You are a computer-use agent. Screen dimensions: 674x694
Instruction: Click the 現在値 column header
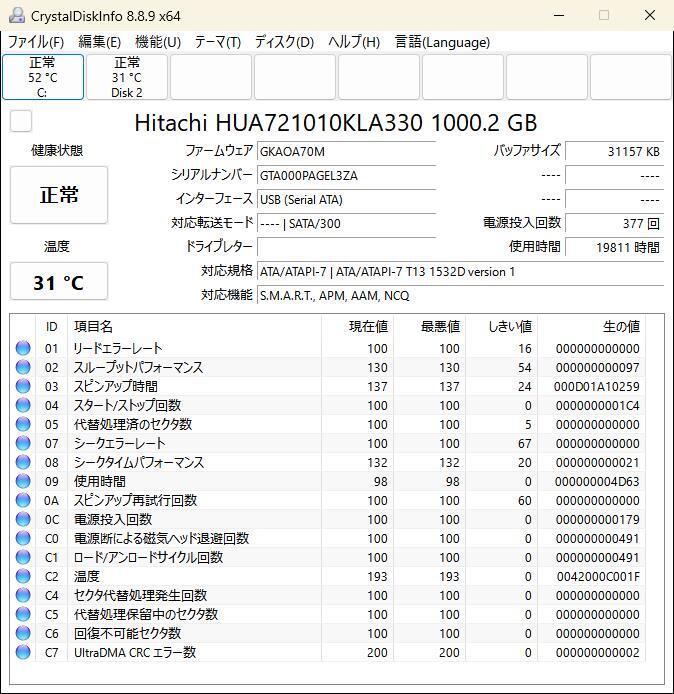point(357,327)
